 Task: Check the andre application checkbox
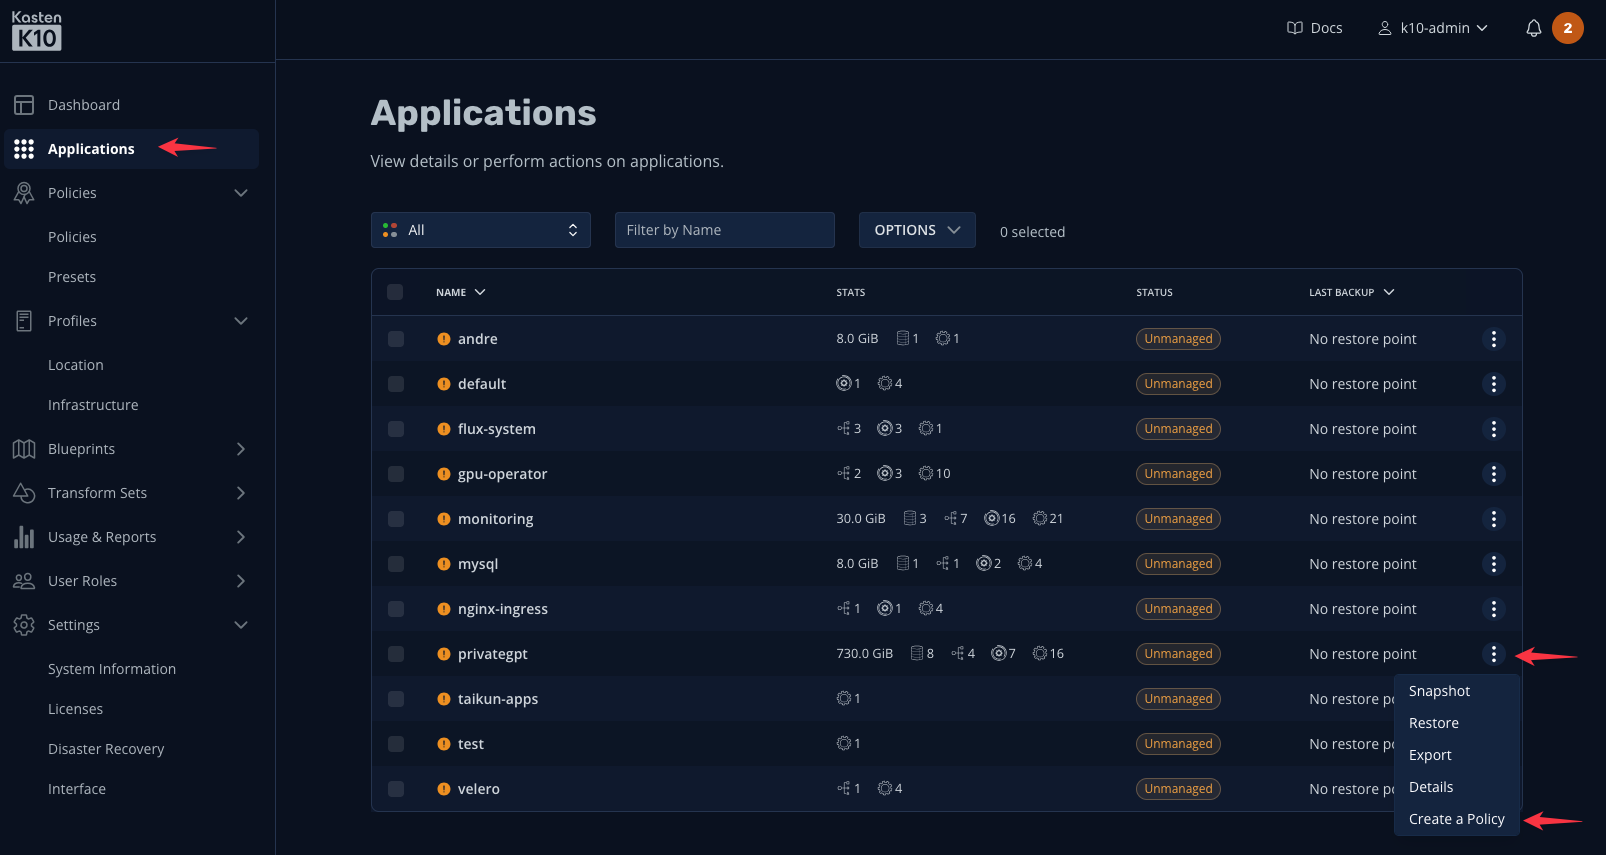396,339
